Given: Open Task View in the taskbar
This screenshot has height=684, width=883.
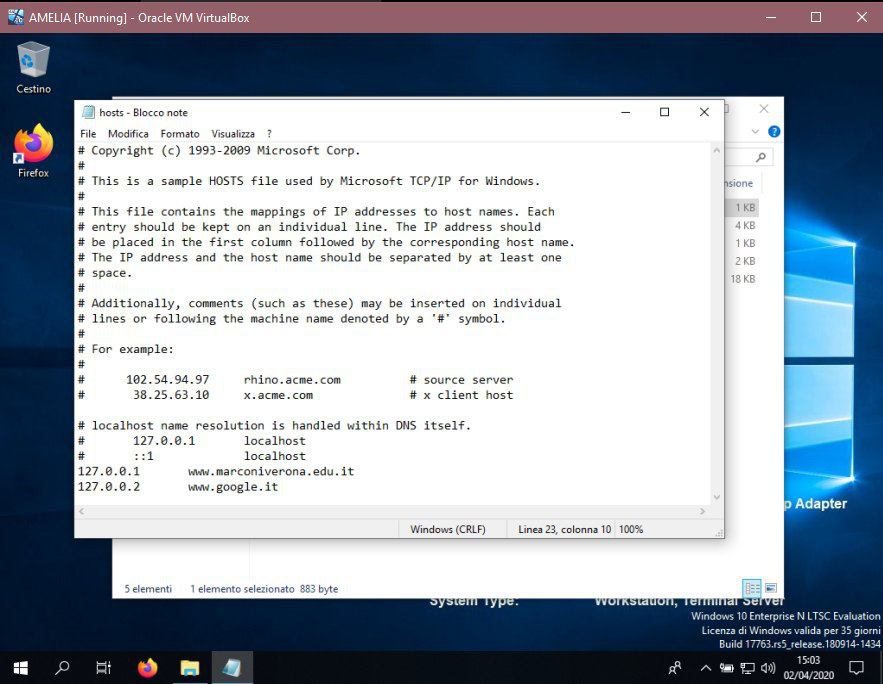Looking at the screenshot, I should [x=104, y=668].
